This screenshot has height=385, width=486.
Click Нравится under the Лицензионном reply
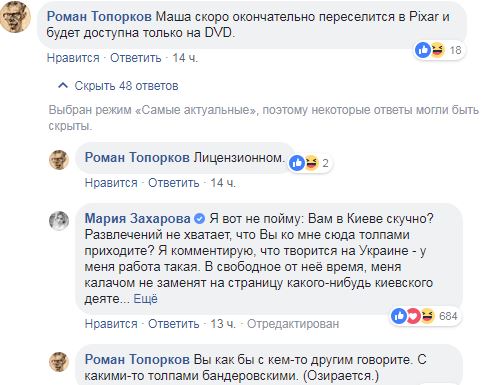(x=111, y=183)
